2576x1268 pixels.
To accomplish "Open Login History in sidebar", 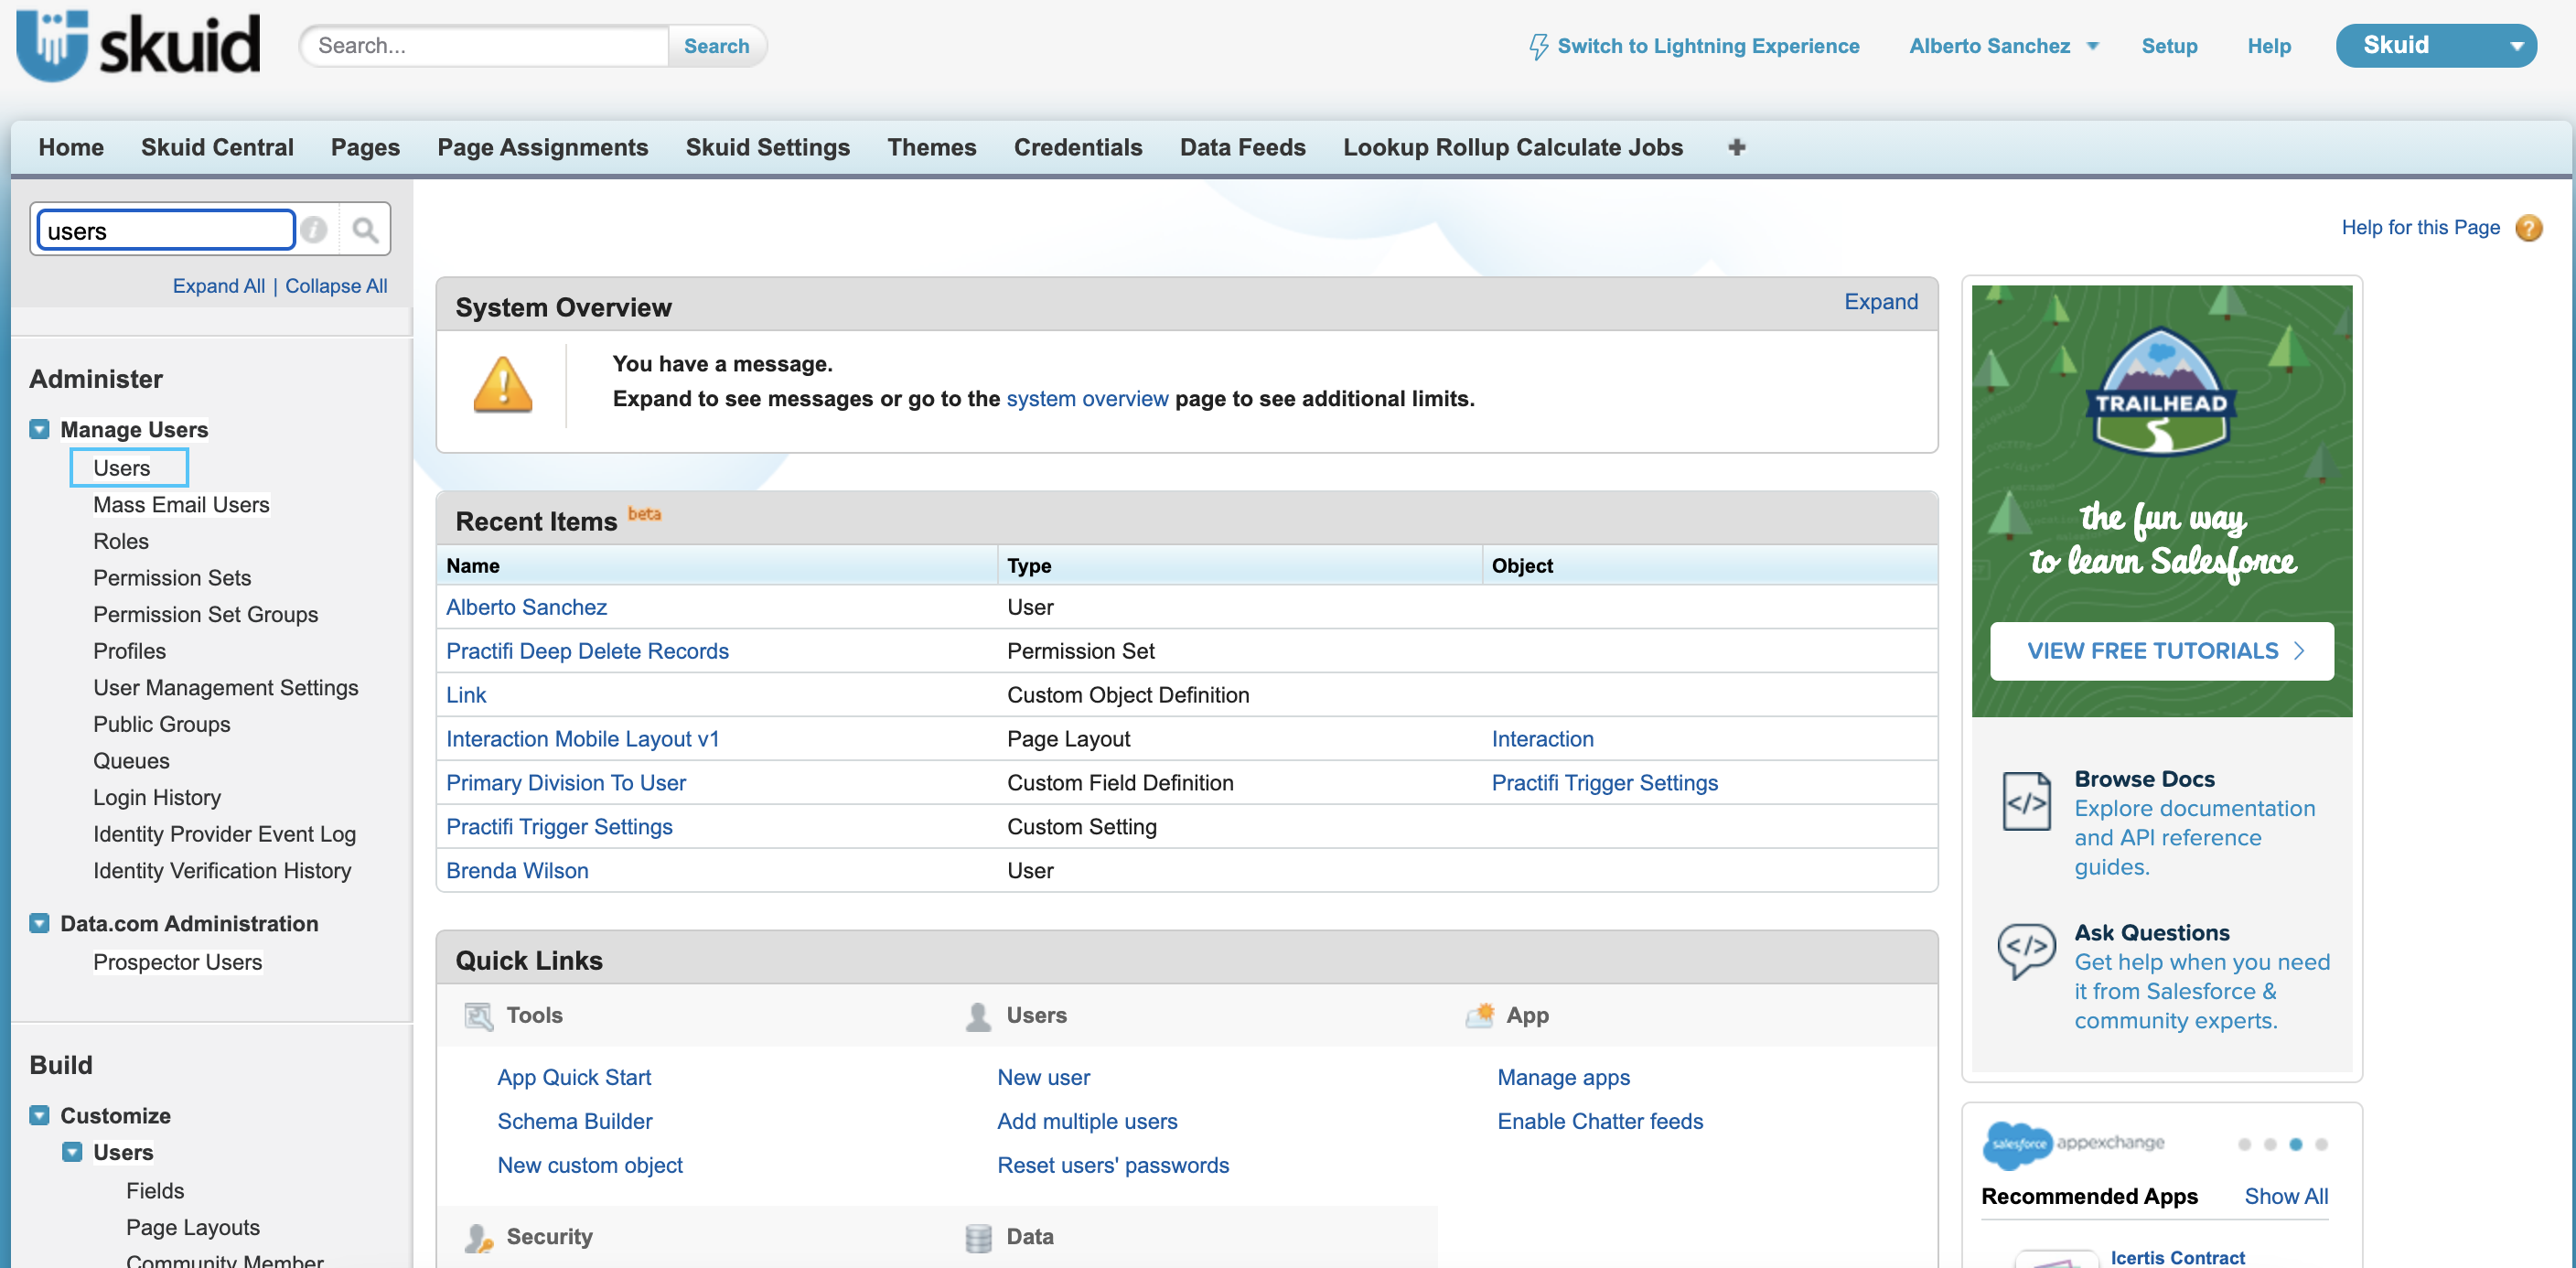I will tap(157, 798).
